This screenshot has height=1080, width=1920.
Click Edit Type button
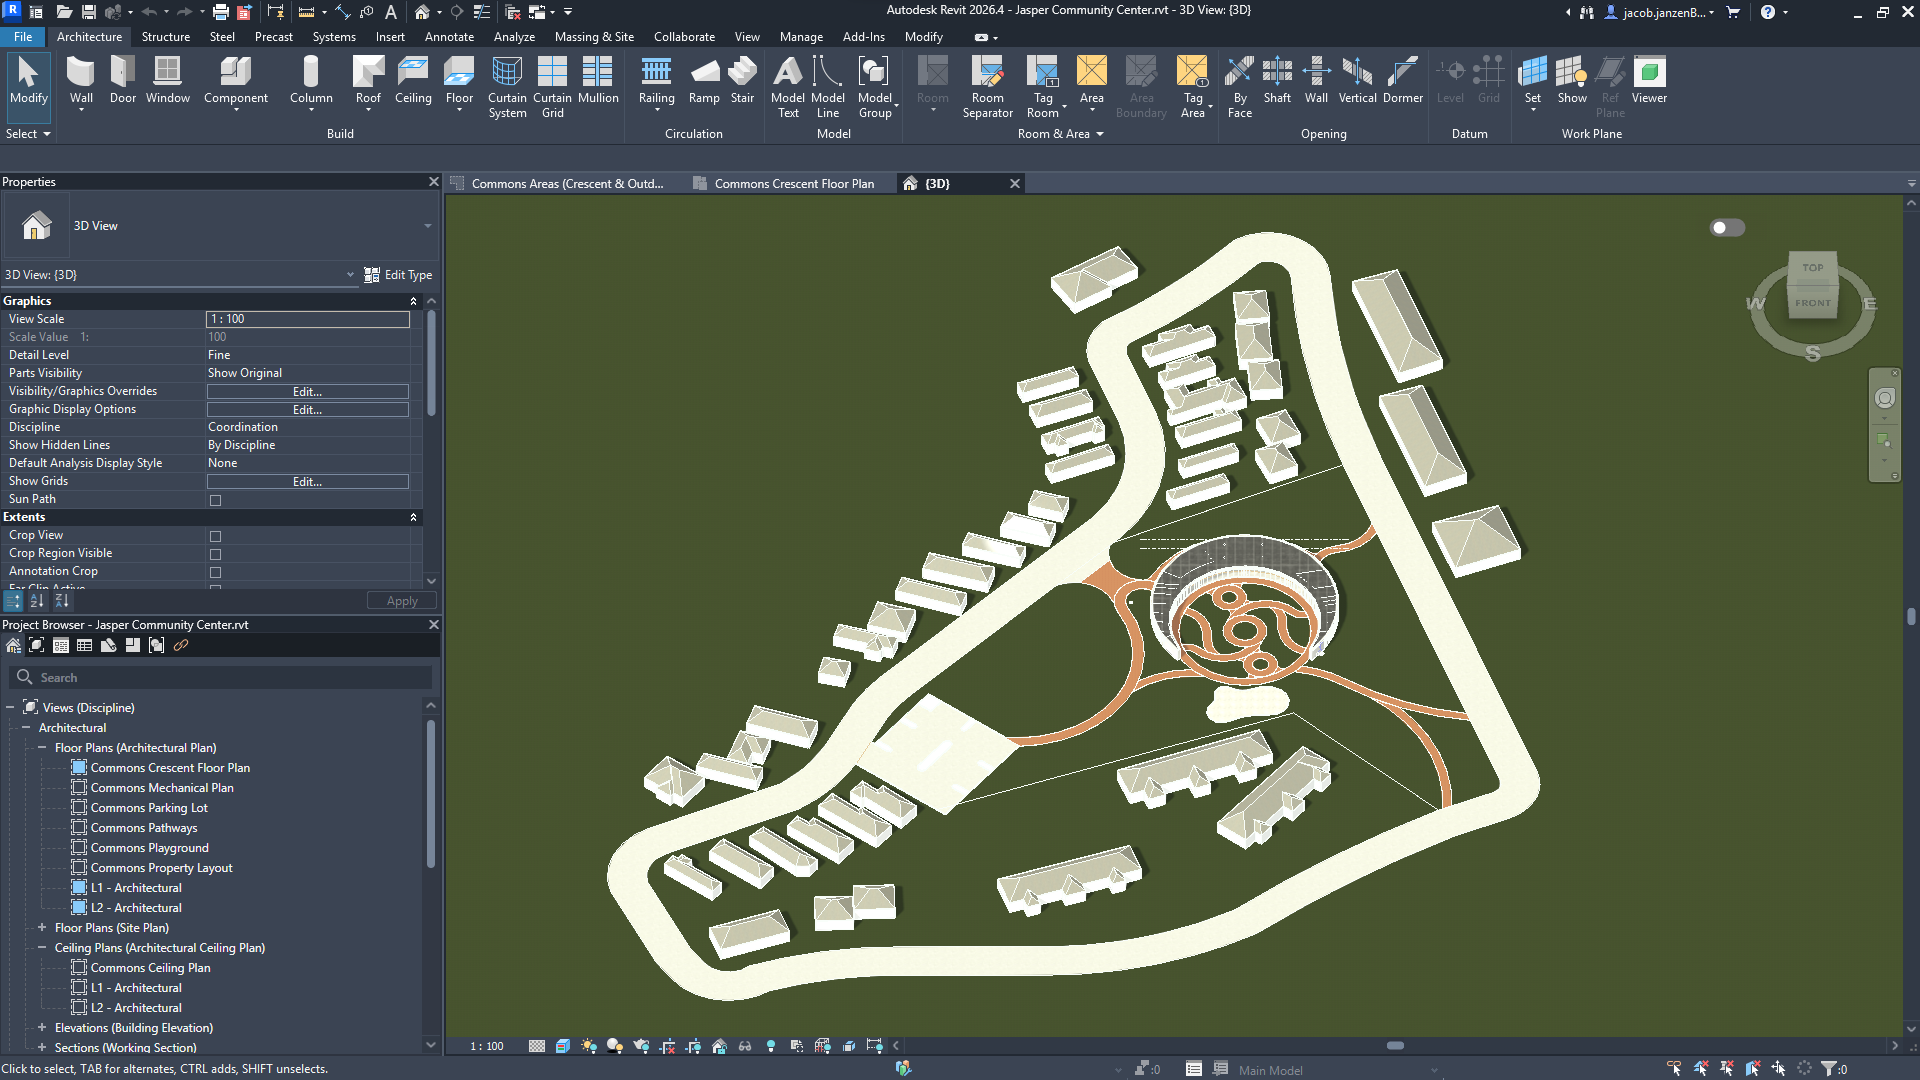[x=398, y=275]
